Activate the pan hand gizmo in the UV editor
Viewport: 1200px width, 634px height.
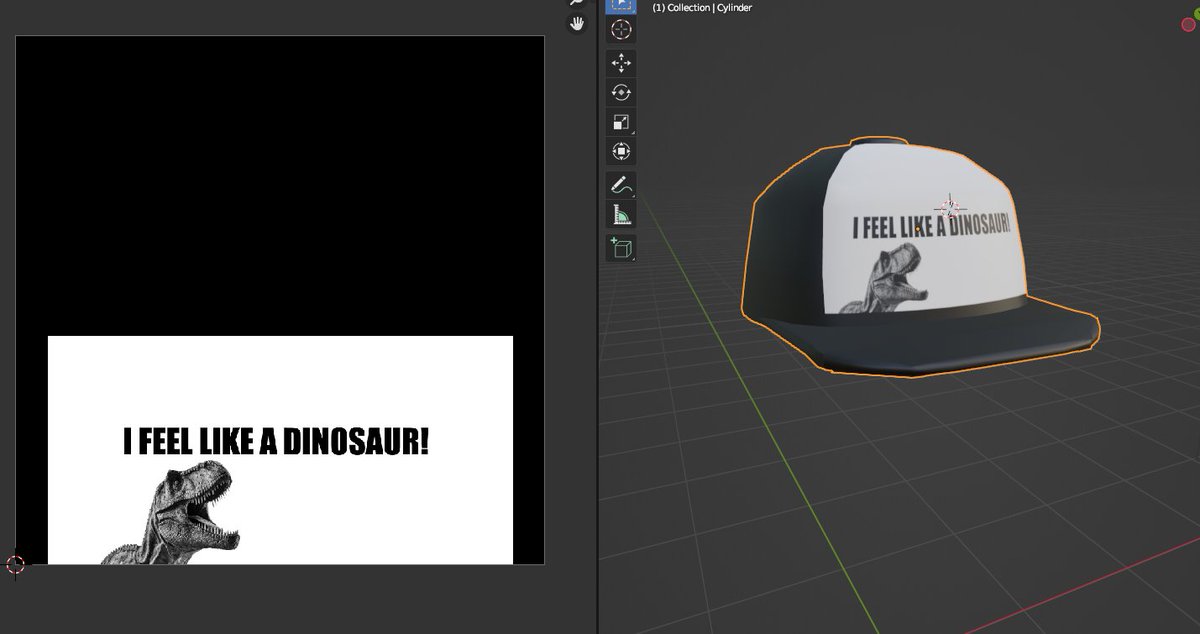pyautogui.click(x=577, y=23)
